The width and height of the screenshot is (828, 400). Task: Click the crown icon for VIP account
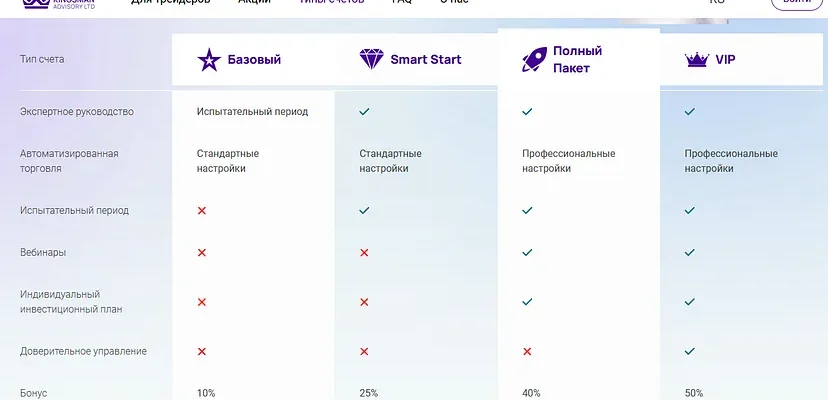[x=697, y=60]
